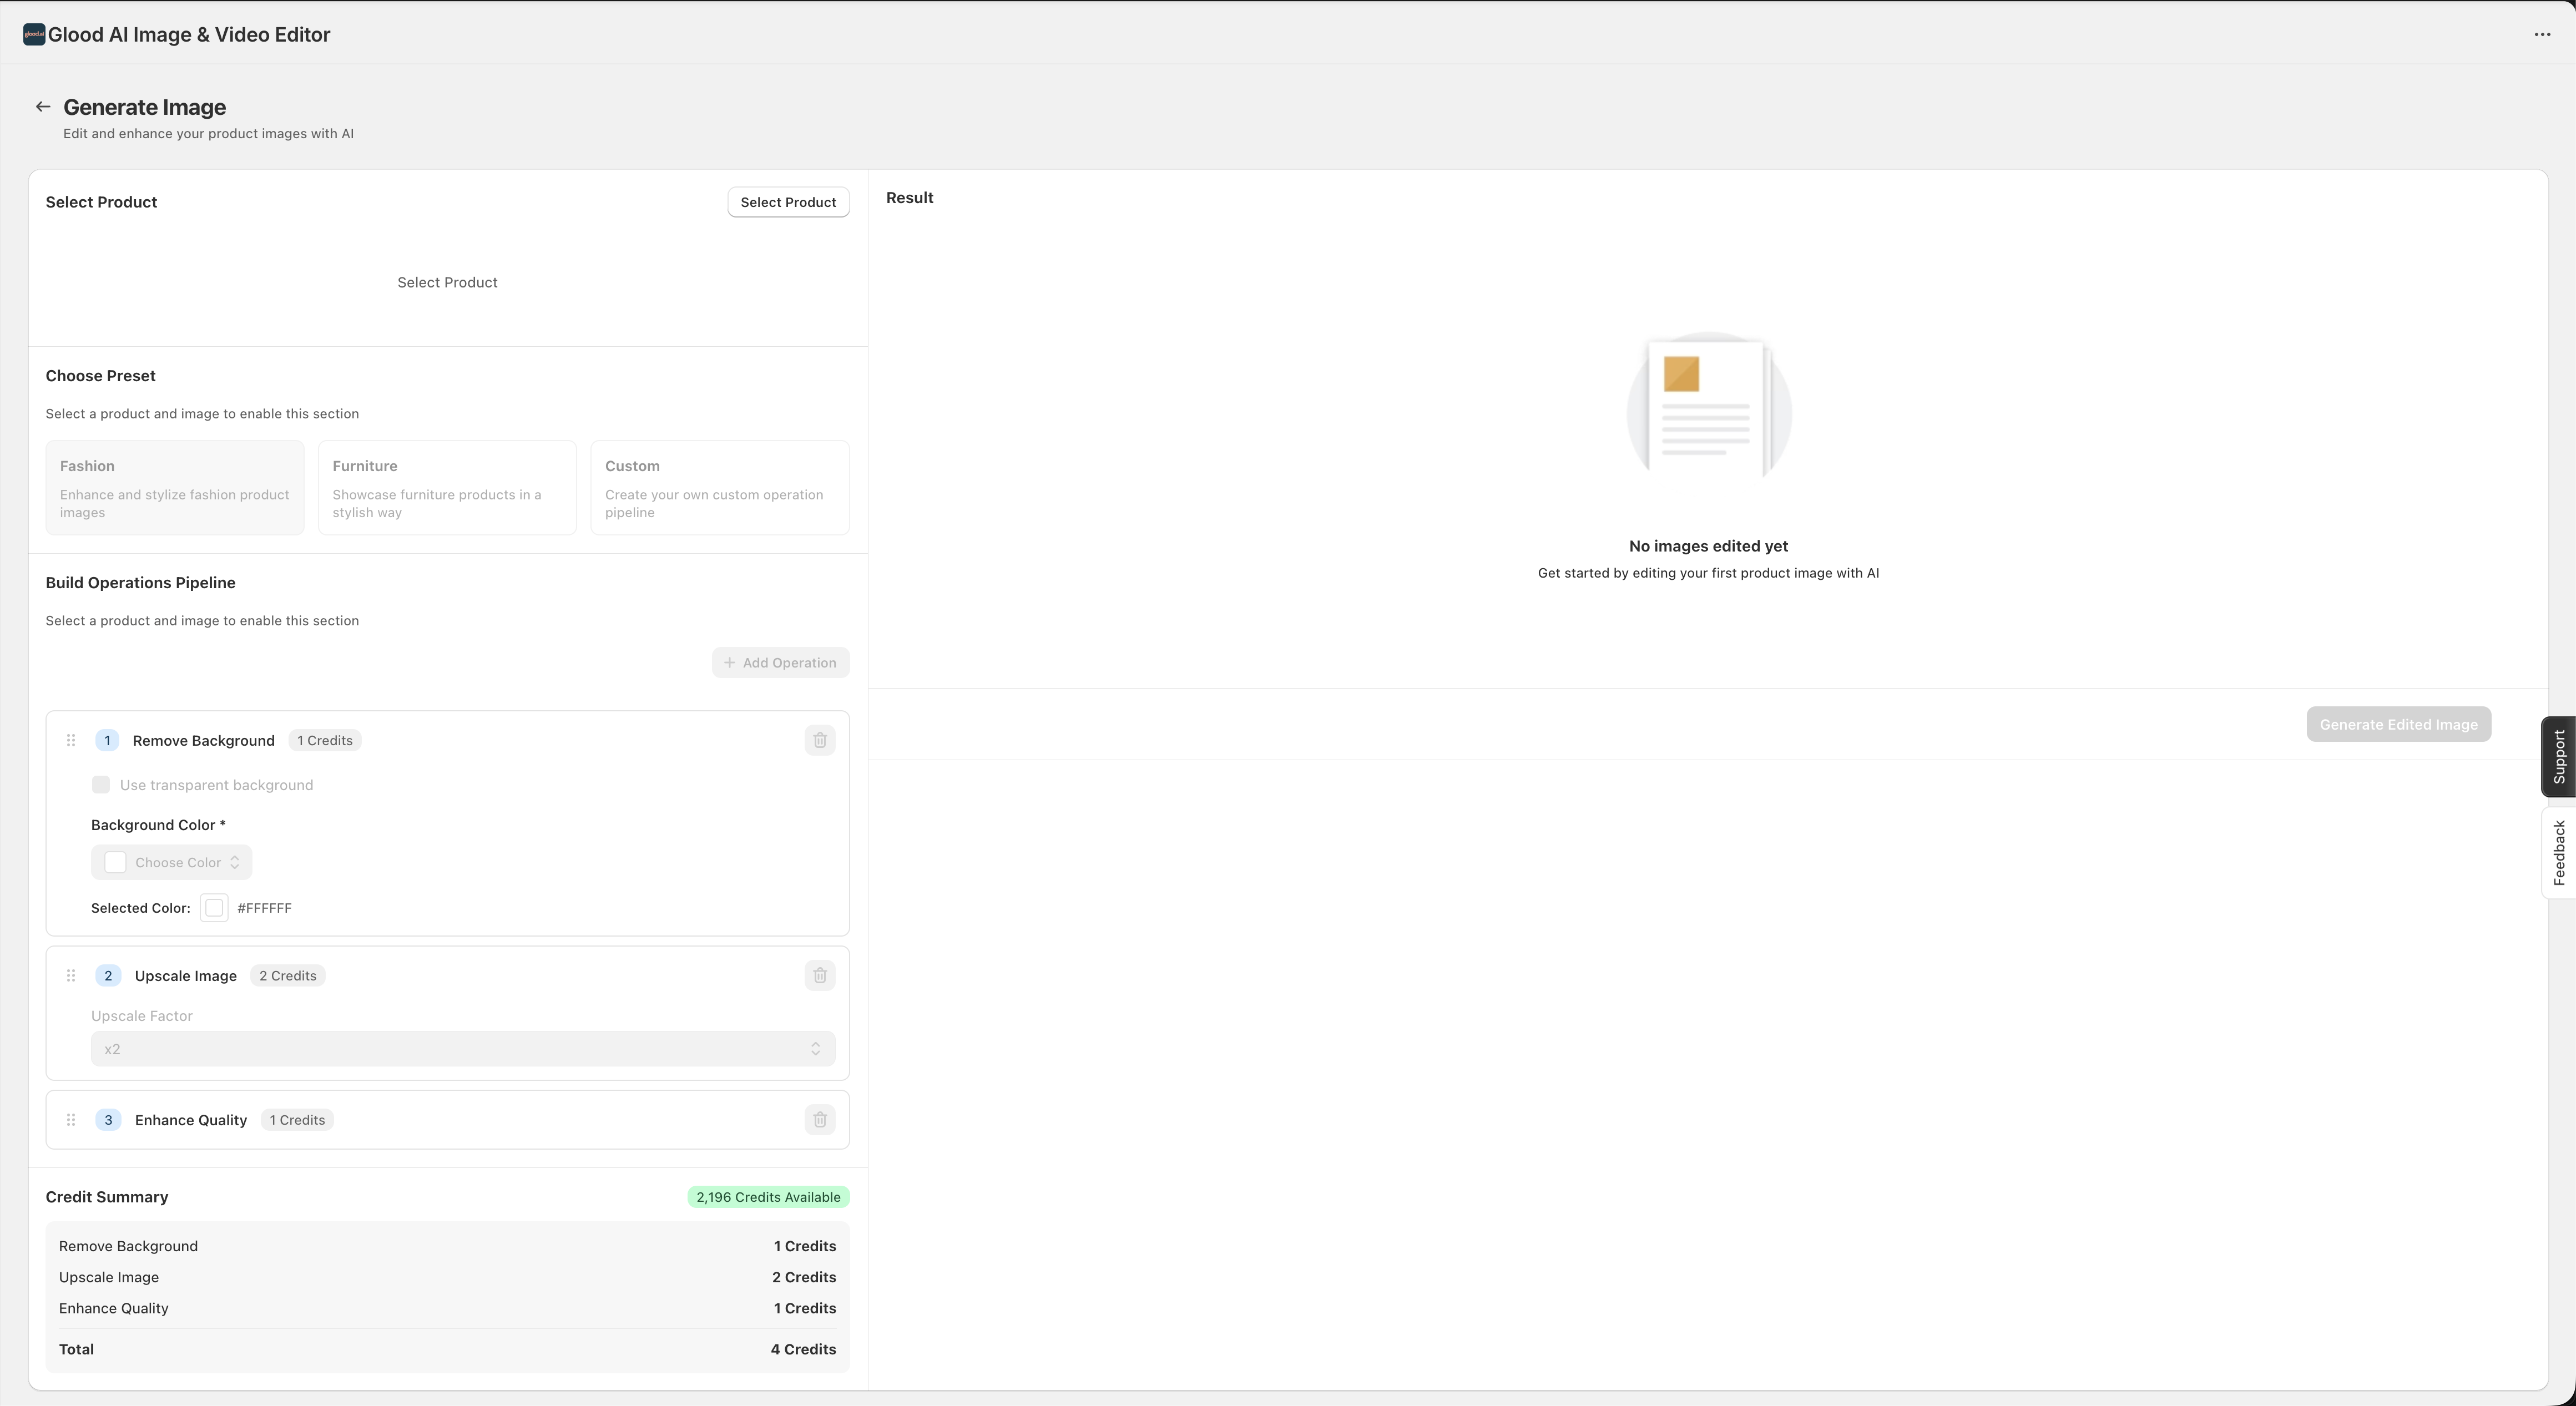The width and height of the screenshot is (2576, 1406).
Task: Enable Use transparent background
Action: click(101, 784)
